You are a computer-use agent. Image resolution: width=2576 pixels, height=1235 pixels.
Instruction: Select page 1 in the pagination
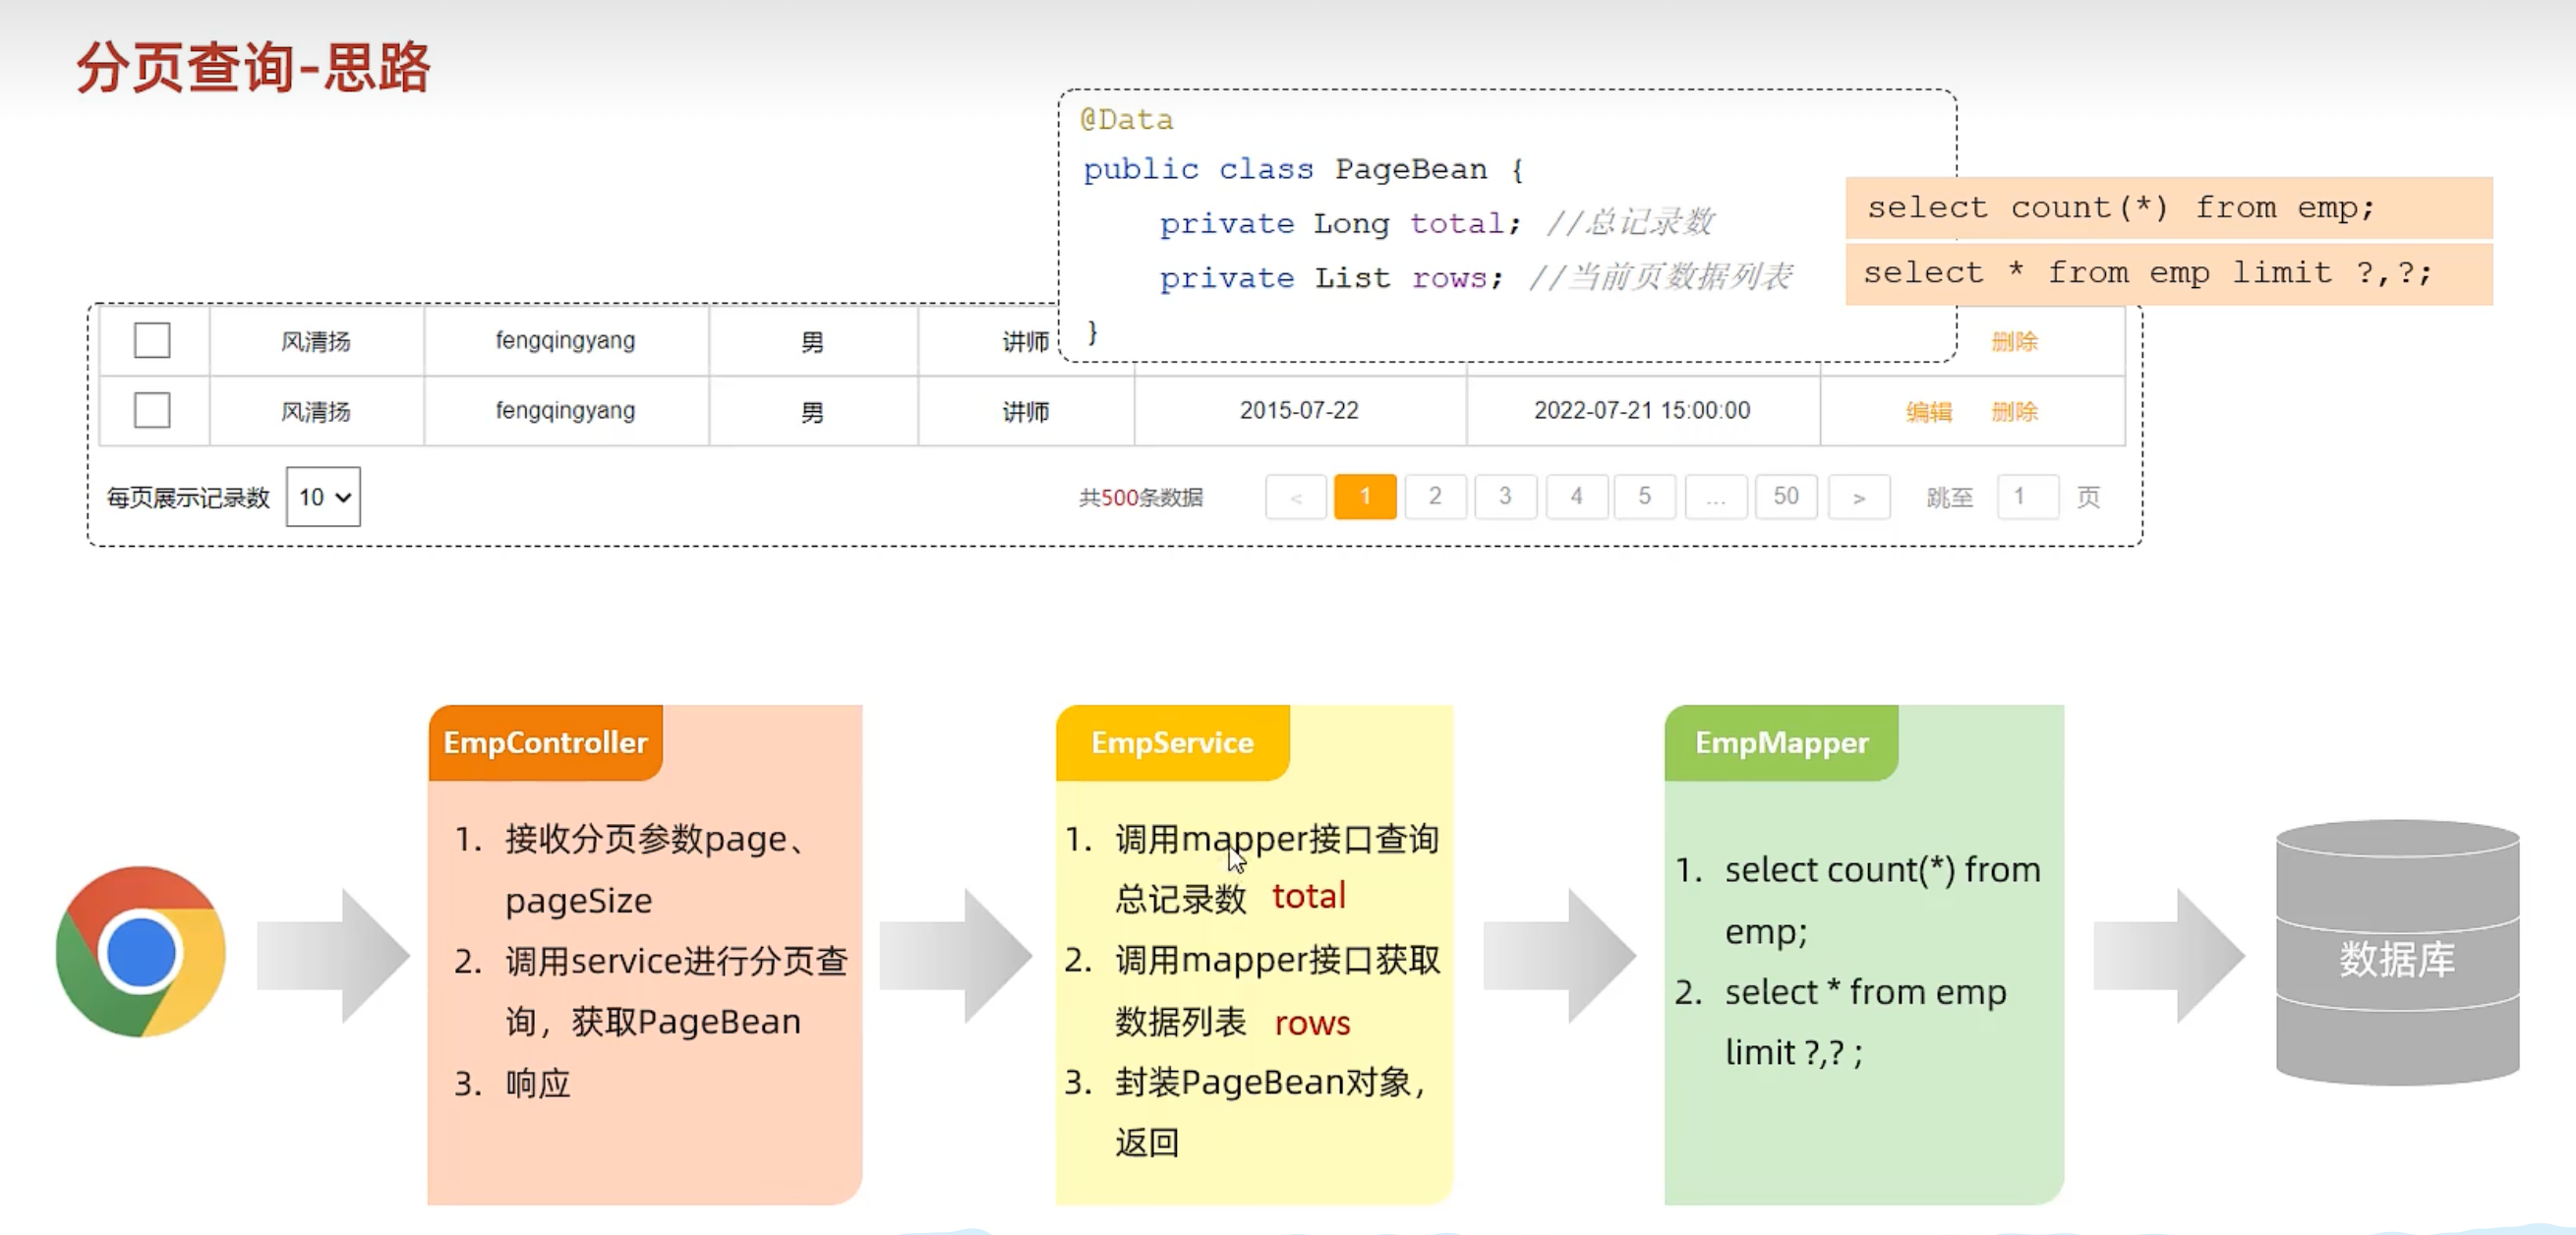click(1365, 496)
